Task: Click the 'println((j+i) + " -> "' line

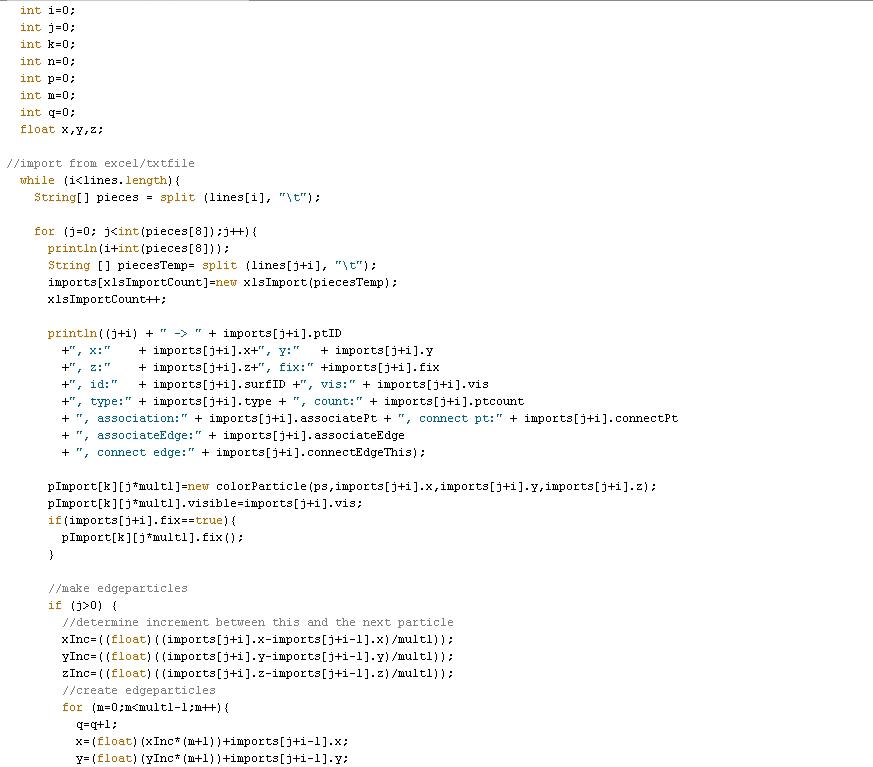Action: 195,333
